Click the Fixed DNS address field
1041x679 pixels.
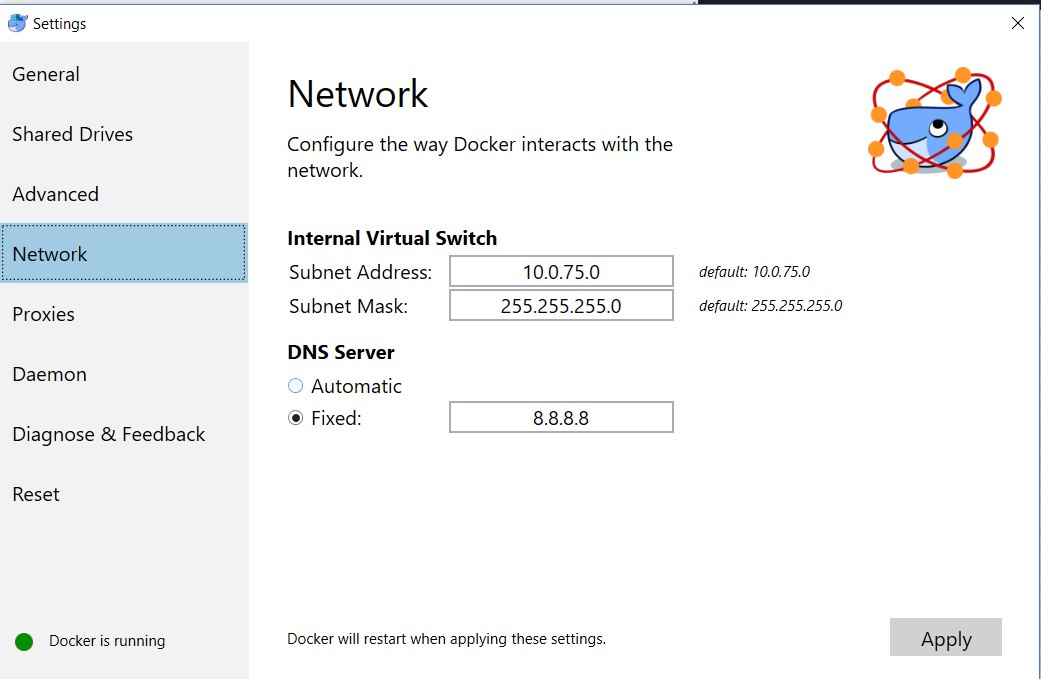click(561, 417)
